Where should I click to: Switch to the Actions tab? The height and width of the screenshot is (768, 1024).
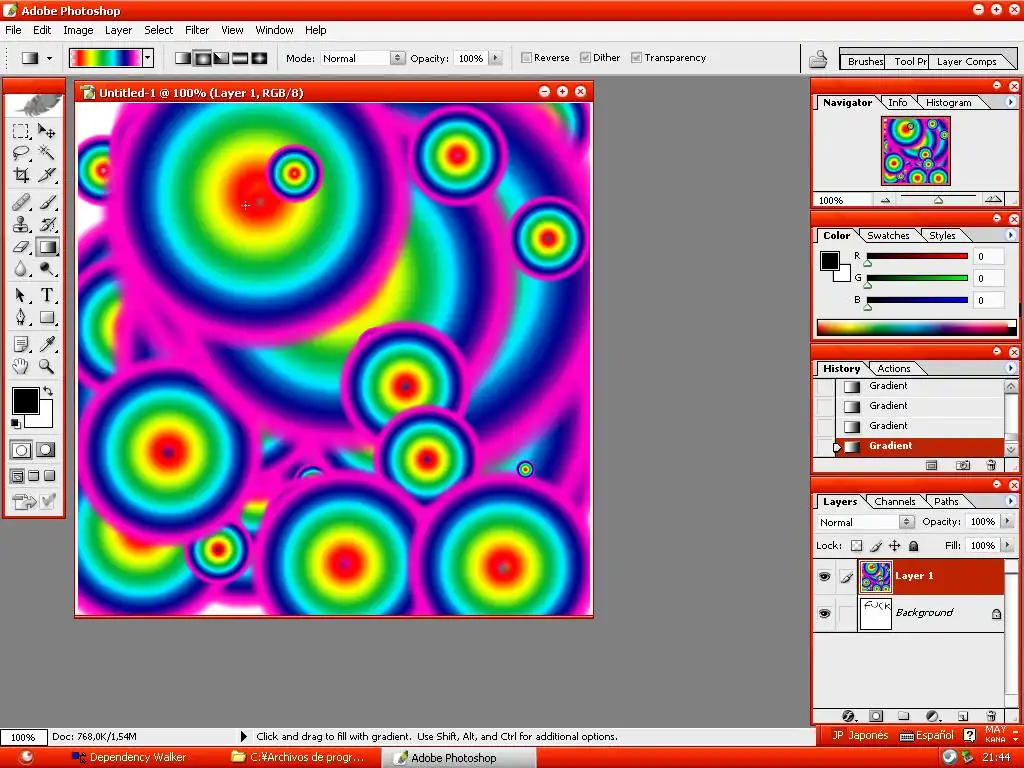[893, 368]
